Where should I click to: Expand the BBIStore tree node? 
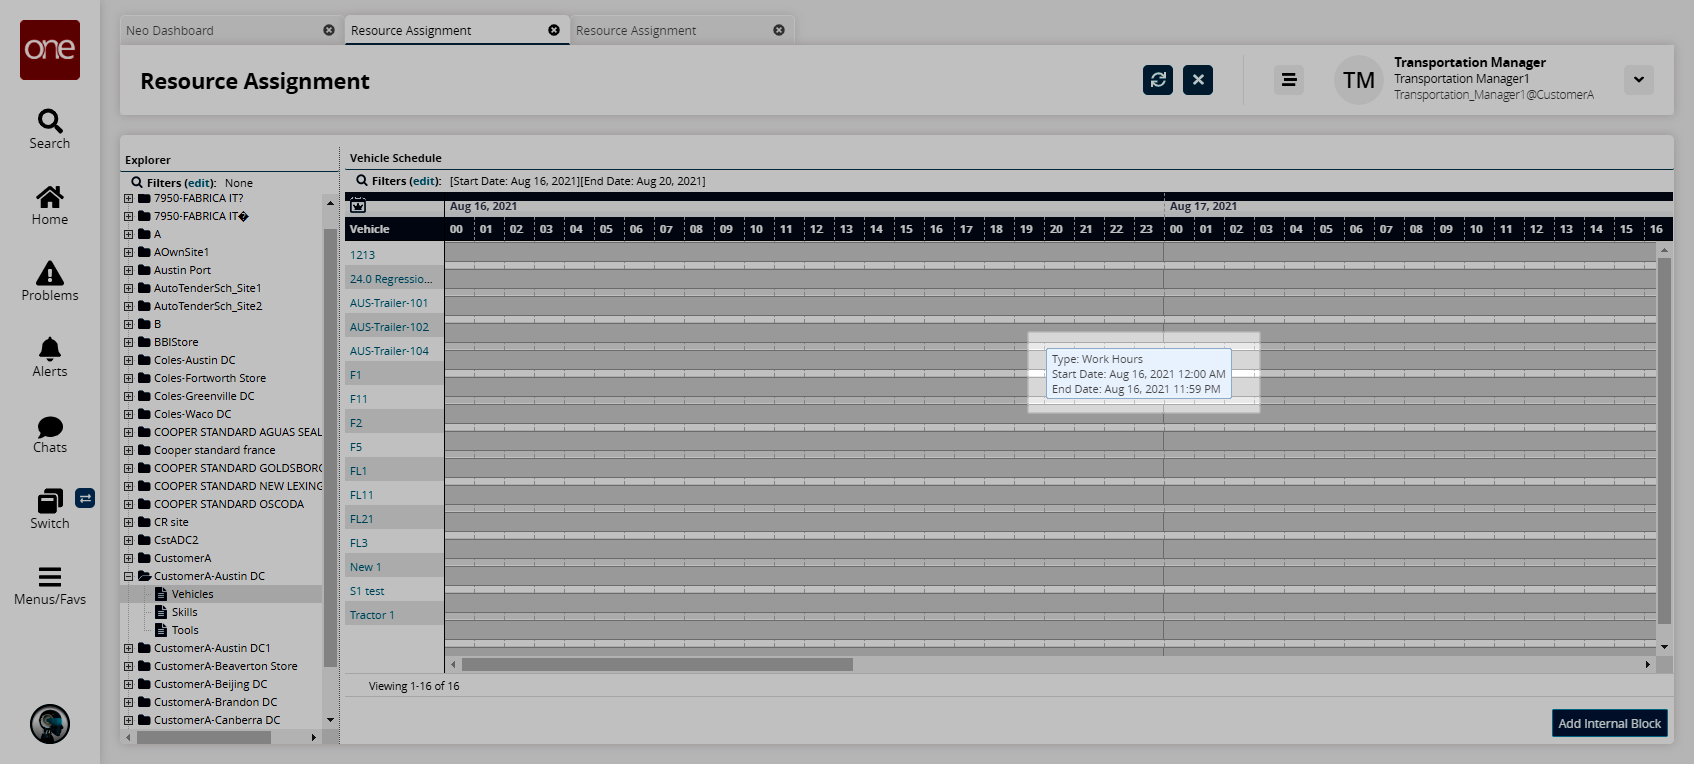(128, 342)
